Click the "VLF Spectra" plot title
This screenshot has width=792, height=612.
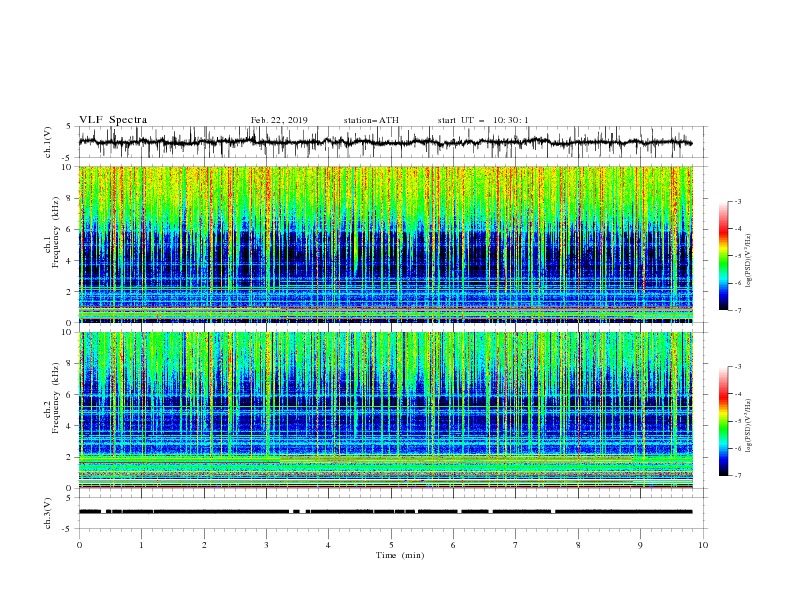pyautogui.click(x=113, y=120)
